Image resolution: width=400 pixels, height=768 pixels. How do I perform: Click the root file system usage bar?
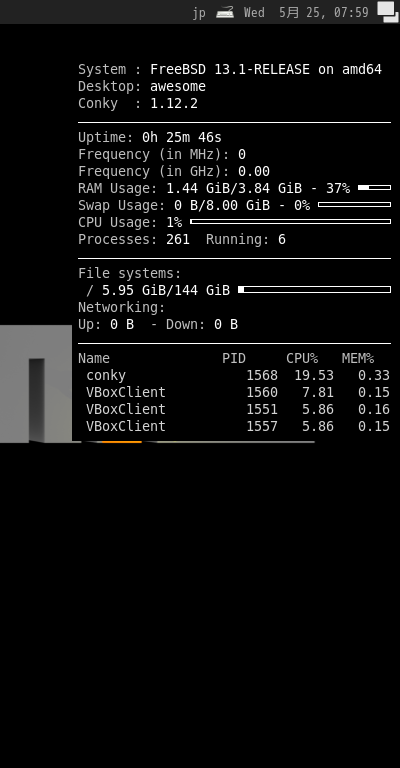(x=314, y=289)
